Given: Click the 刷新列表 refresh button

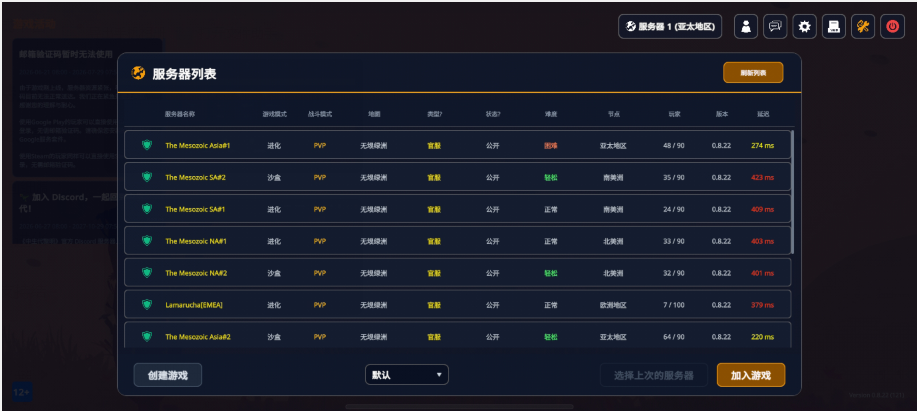Looking at the screenshot, I should 753,73.
